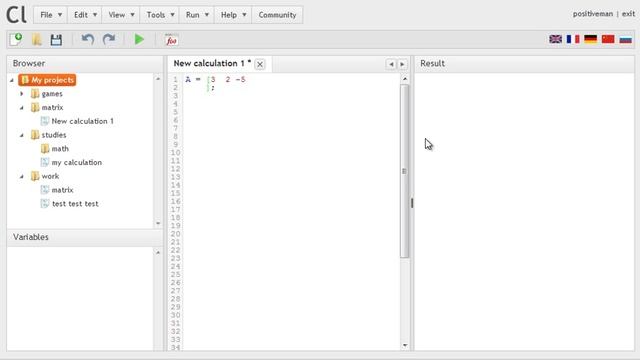Open the folder icon in toolbar
The width and height of the screenshot is (640, 360).
(x=37, y=40)
